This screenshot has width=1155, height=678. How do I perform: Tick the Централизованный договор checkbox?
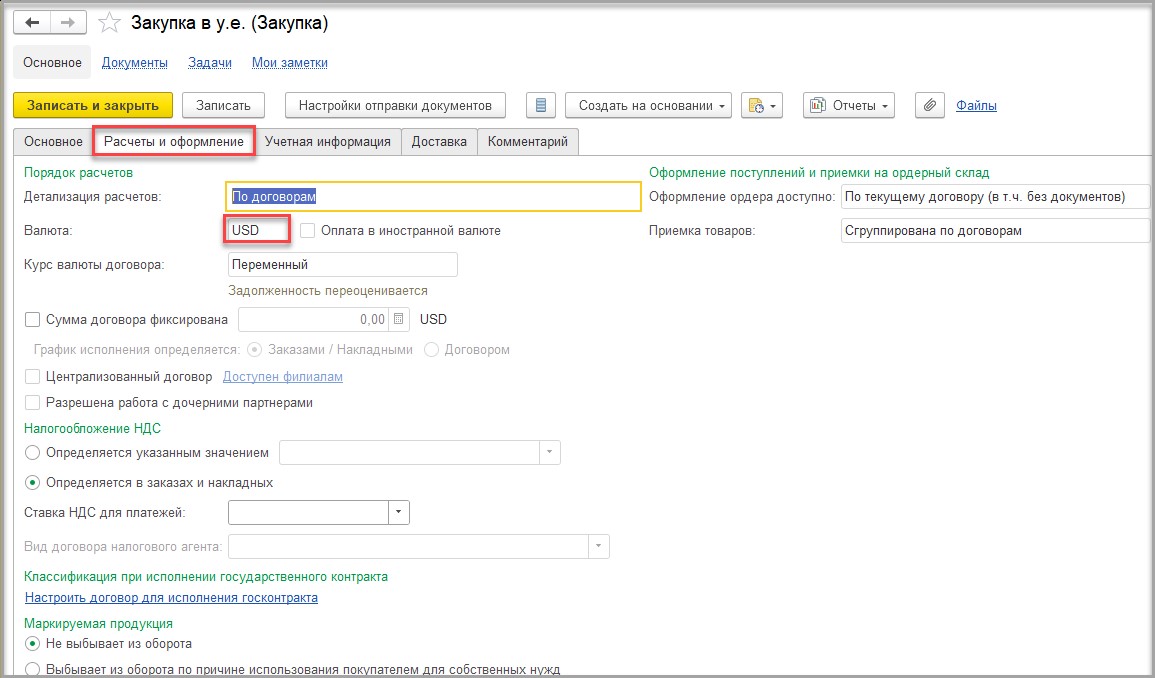tap(33, 377)
